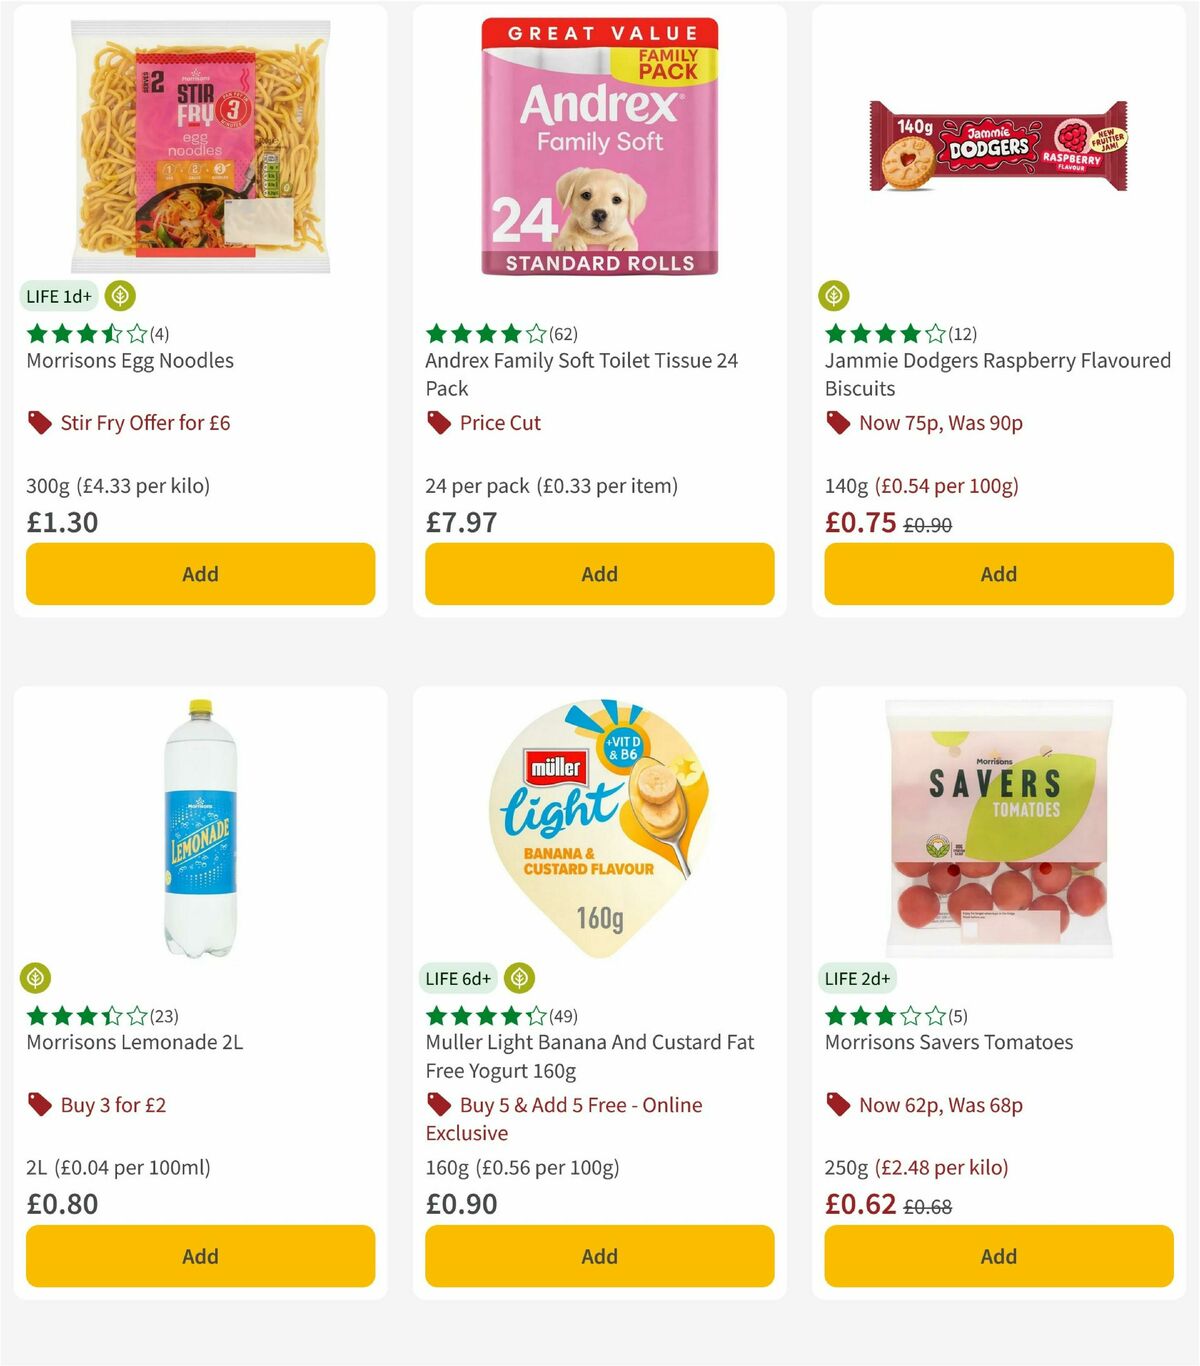Click the leaf icon above Morrisons Lemonade rating

coord(35,978)
